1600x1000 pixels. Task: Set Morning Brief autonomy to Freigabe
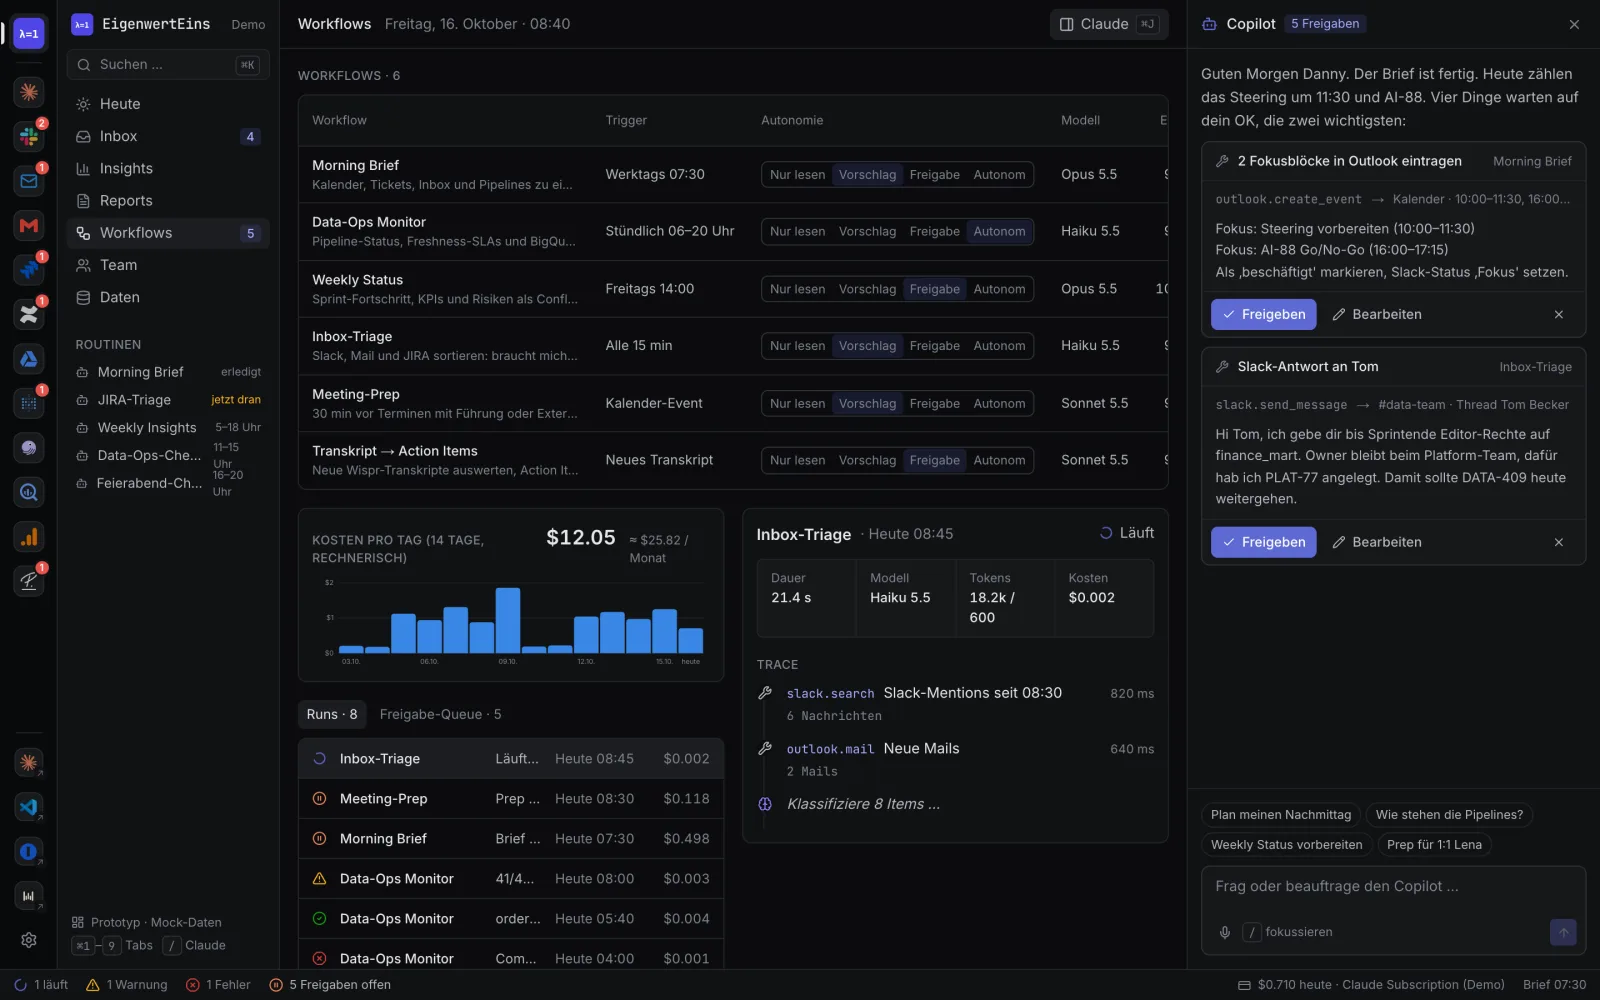[934, 175]
